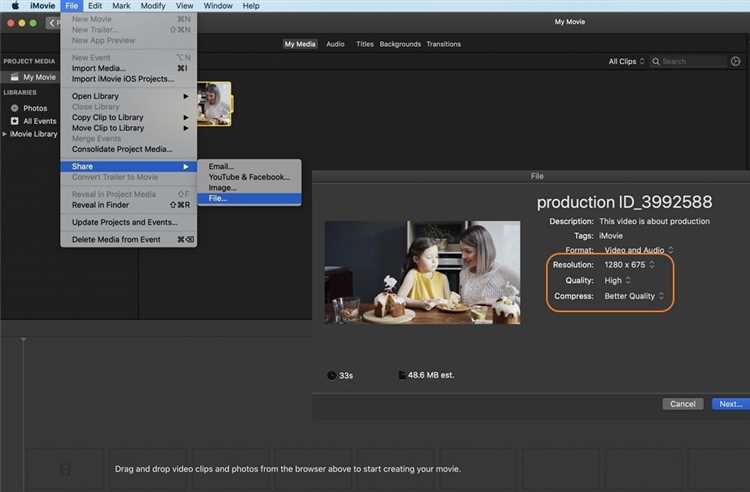Viewport: 750px width, 492px height.
Task: Open the iMovie application menu
Action: [43, 6]
